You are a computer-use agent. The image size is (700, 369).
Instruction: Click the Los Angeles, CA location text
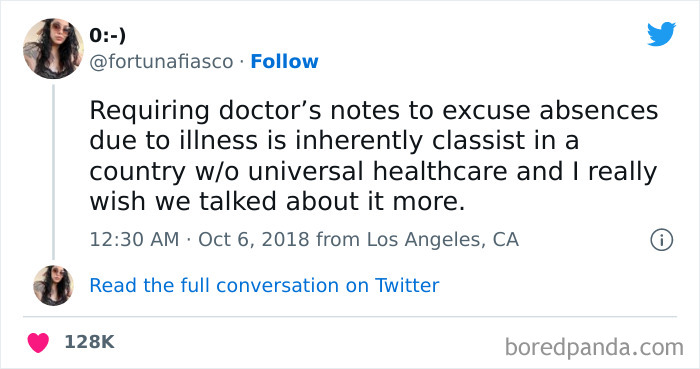(442, 240)
